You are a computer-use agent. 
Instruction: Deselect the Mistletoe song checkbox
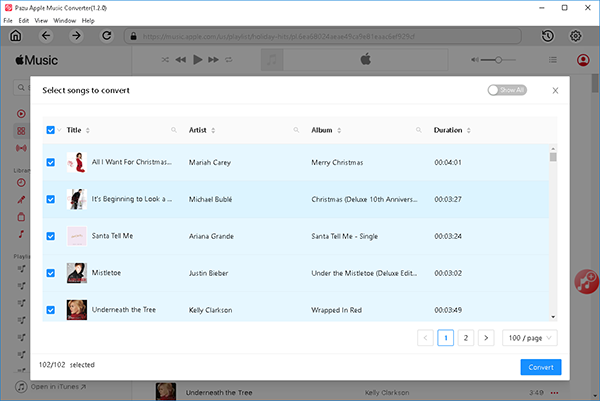click(51, 273)
